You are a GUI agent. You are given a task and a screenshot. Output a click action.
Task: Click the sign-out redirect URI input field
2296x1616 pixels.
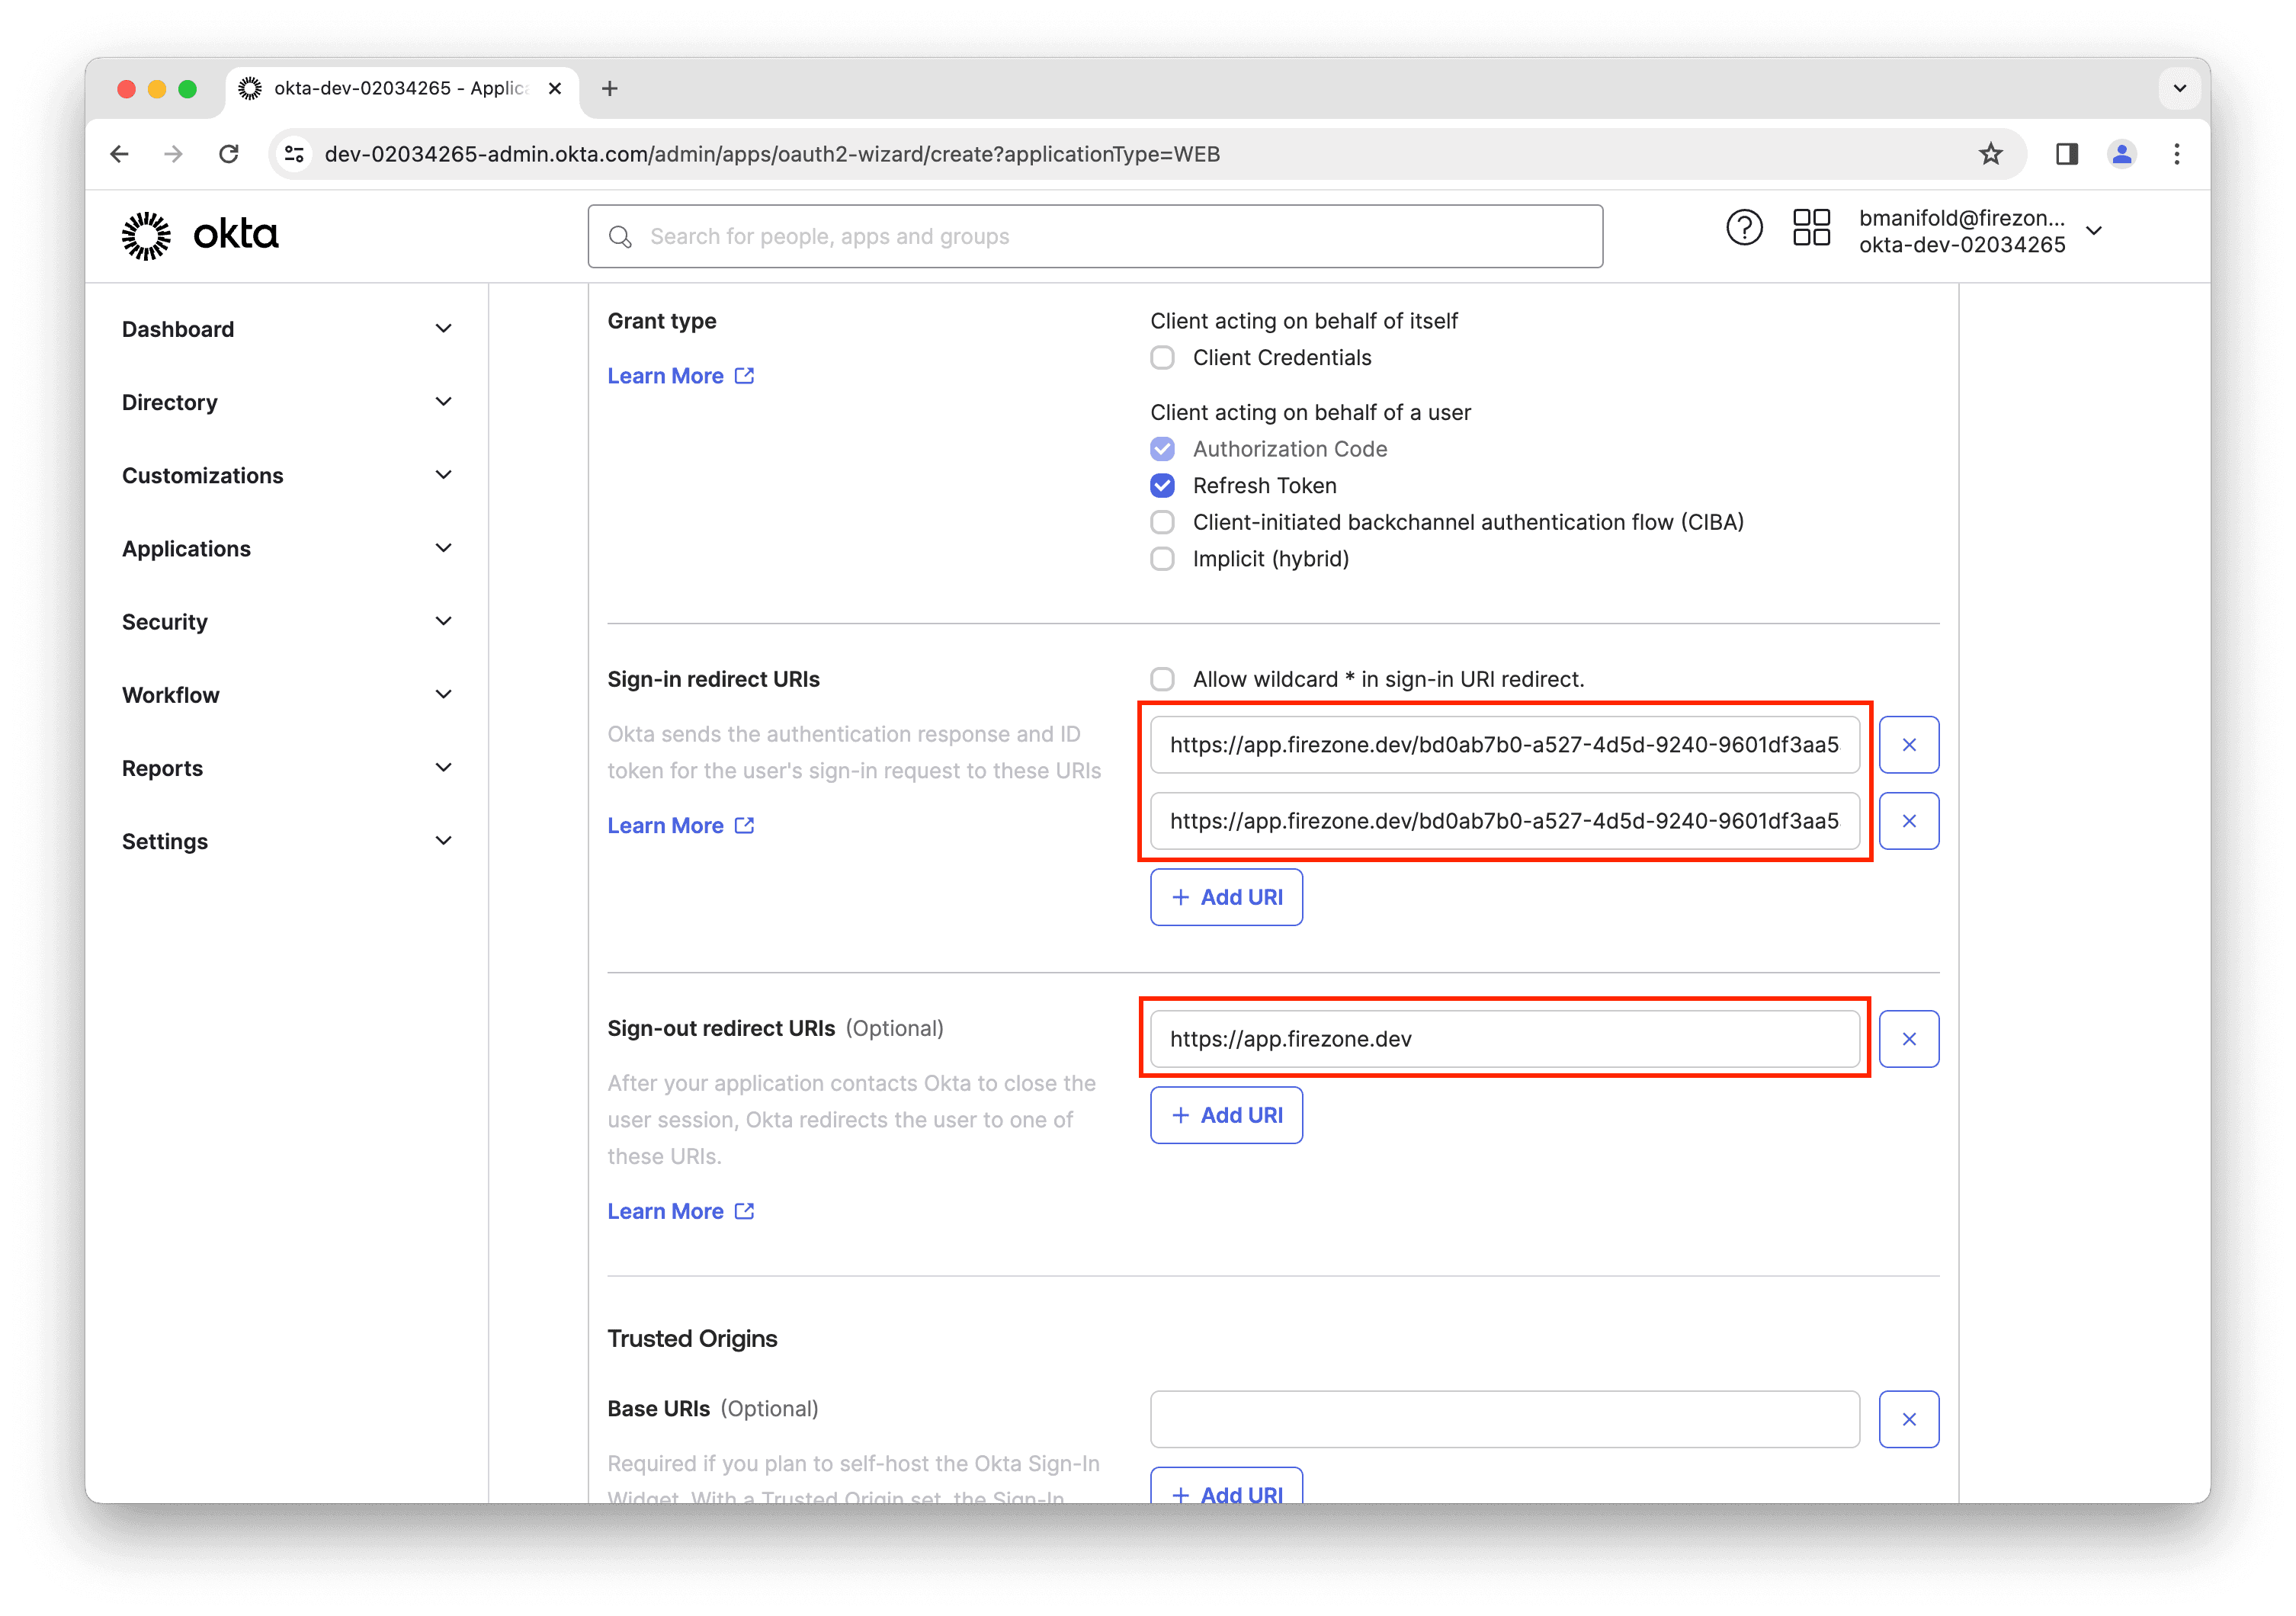[1507, 1039]
